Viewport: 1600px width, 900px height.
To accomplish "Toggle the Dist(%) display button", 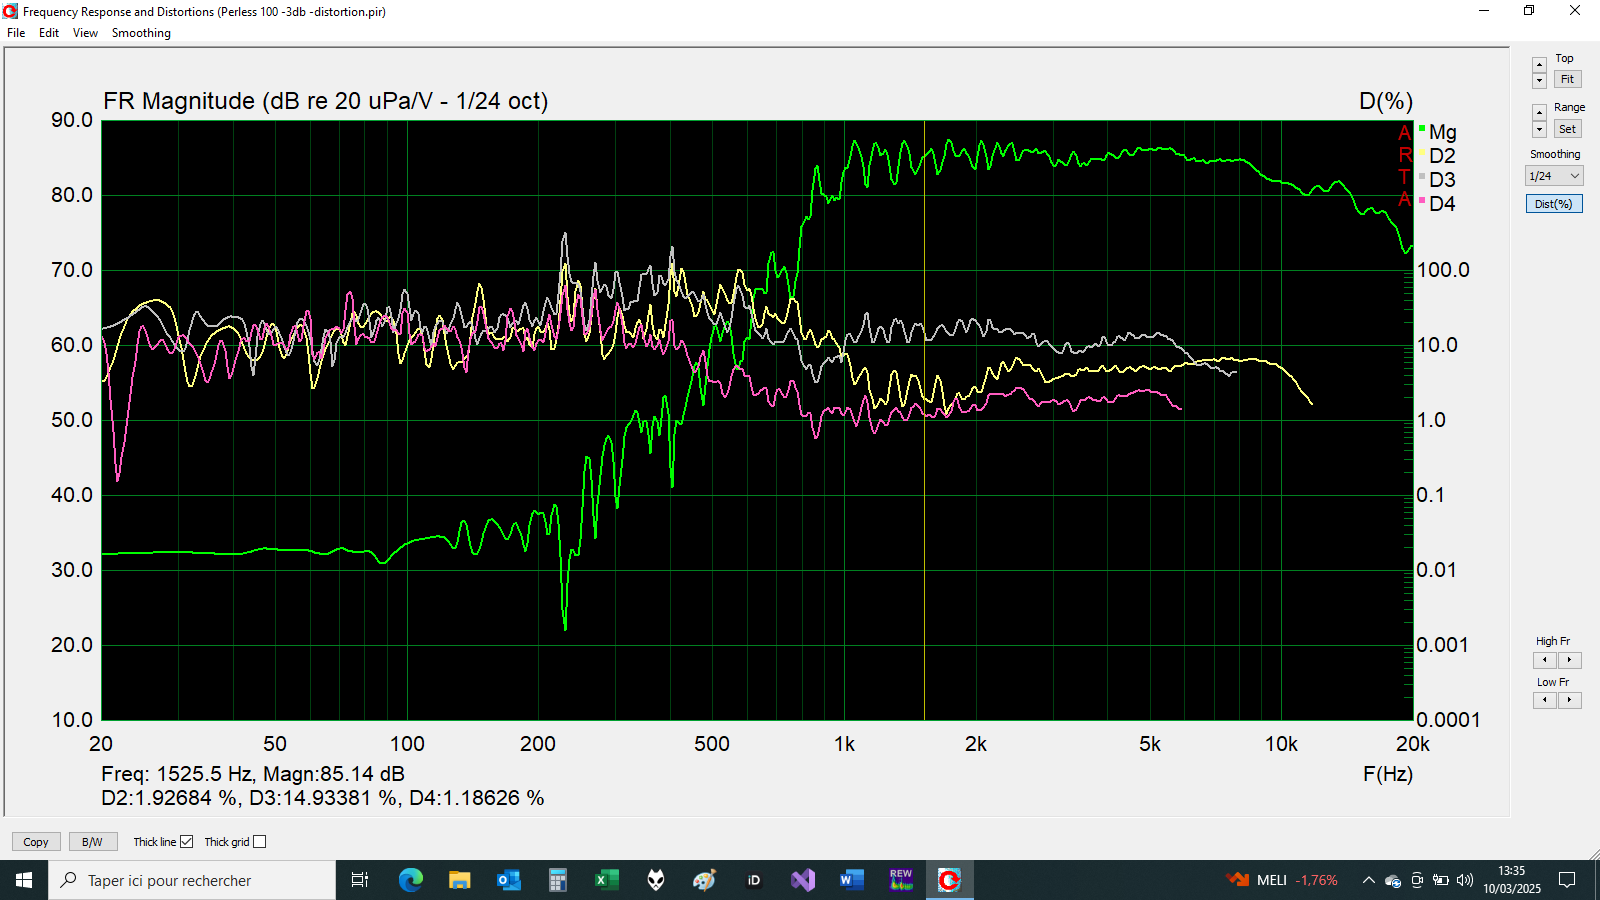I will tap(1553, 204).
